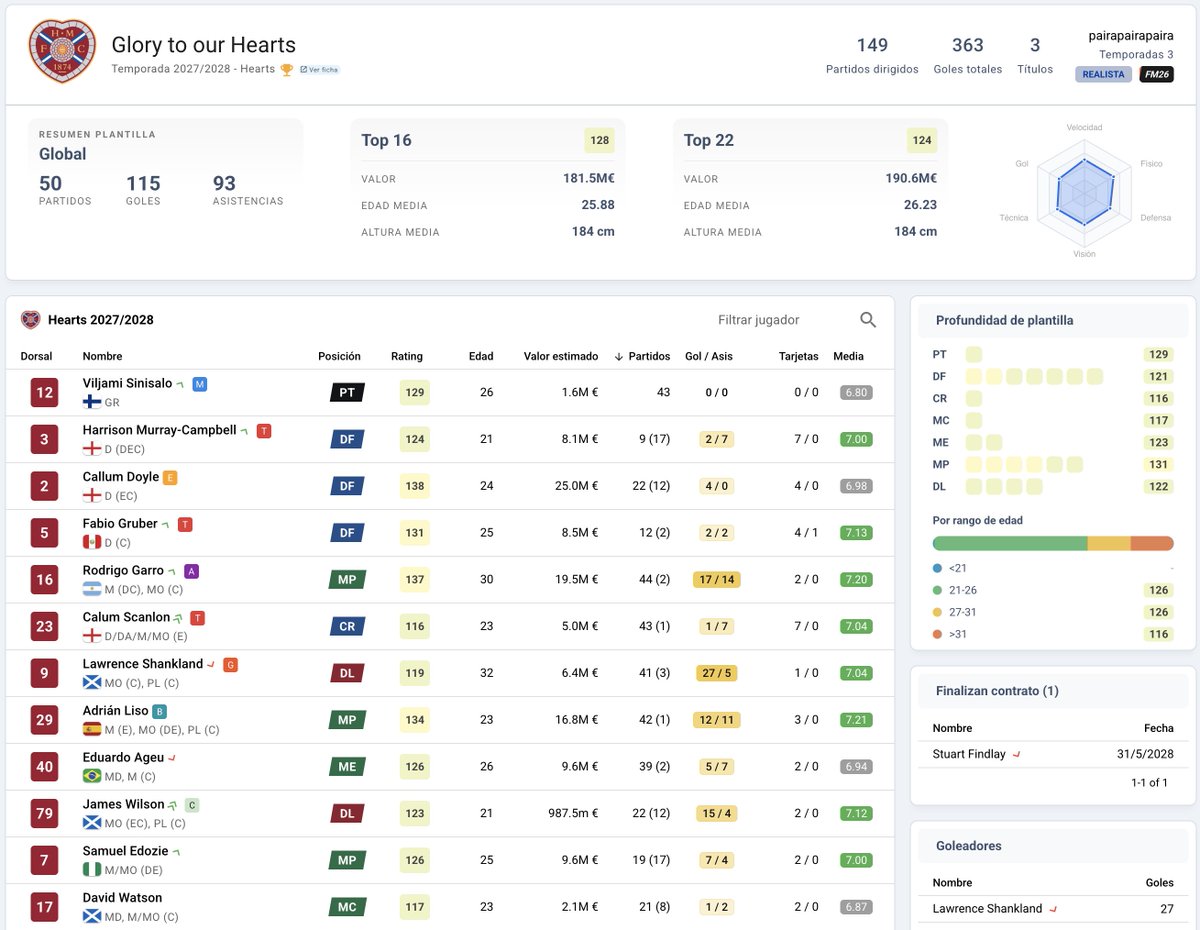Click the FM26 tag in the header
The height and width of the screenshot is (930, 1200).
1156,74
